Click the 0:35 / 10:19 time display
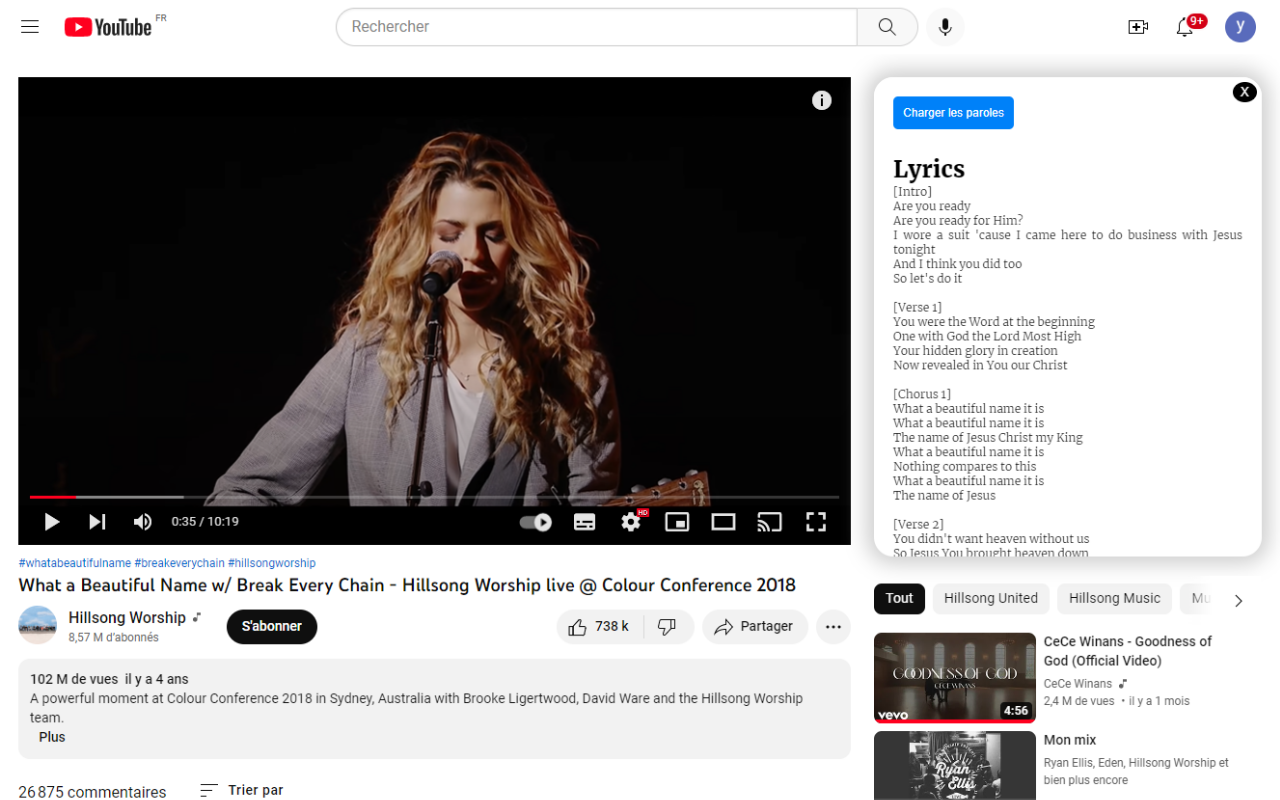Screen dimensions: 1280x800 coord(205,522)
